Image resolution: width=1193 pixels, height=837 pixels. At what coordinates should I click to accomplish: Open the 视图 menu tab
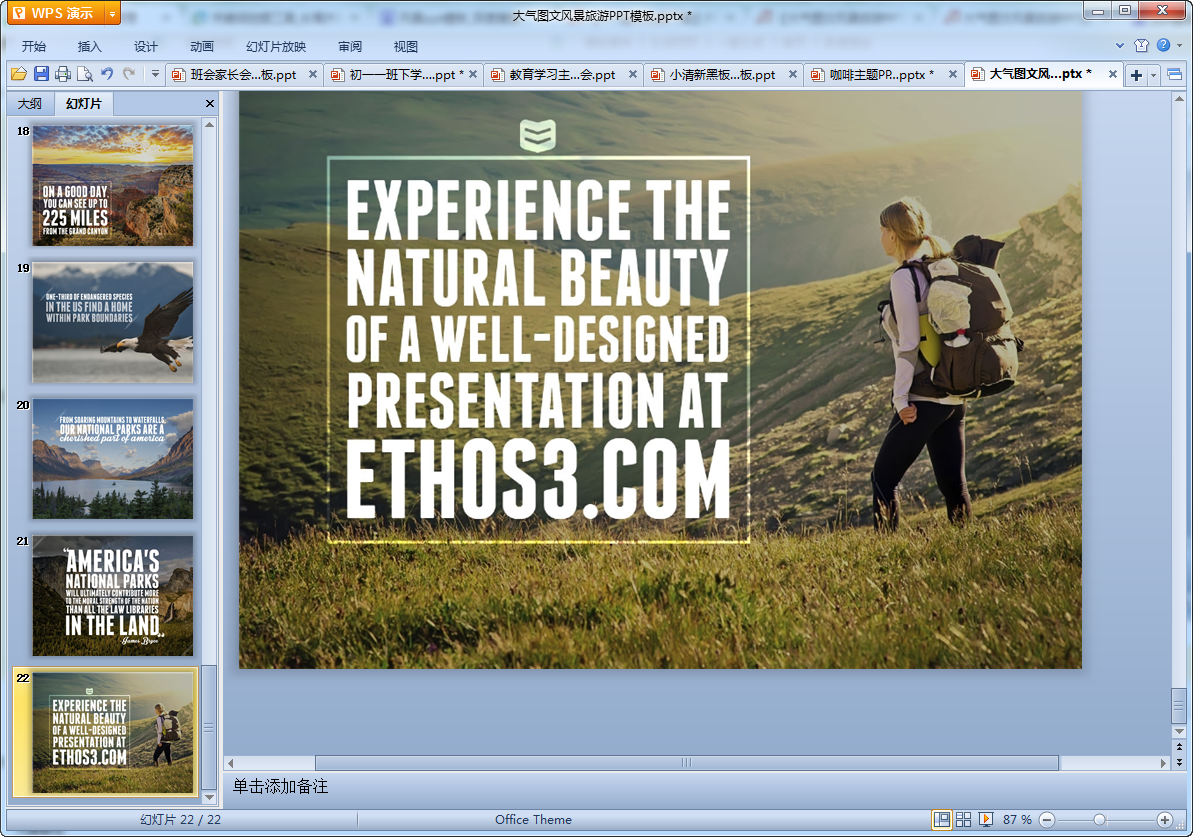pos(406,46)
